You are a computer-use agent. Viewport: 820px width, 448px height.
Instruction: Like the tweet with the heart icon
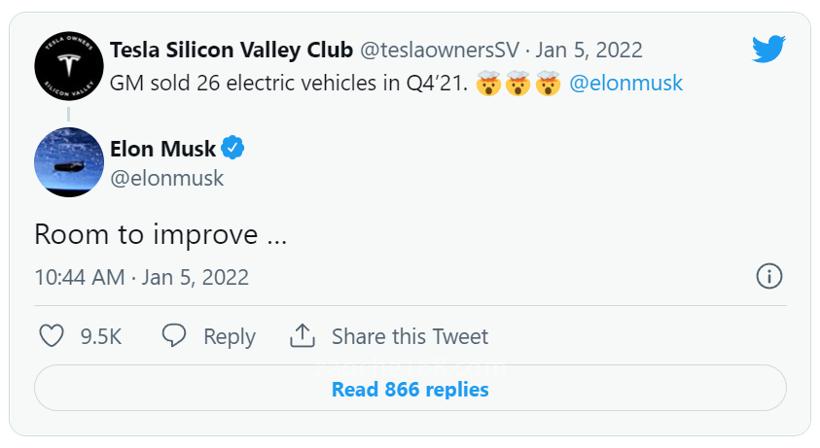pyautogui.click(x=51, y=336)
